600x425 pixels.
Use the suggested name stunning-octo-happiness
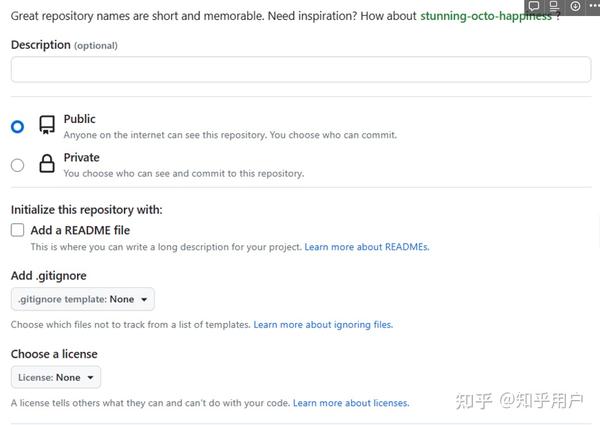tap(486, 16)
